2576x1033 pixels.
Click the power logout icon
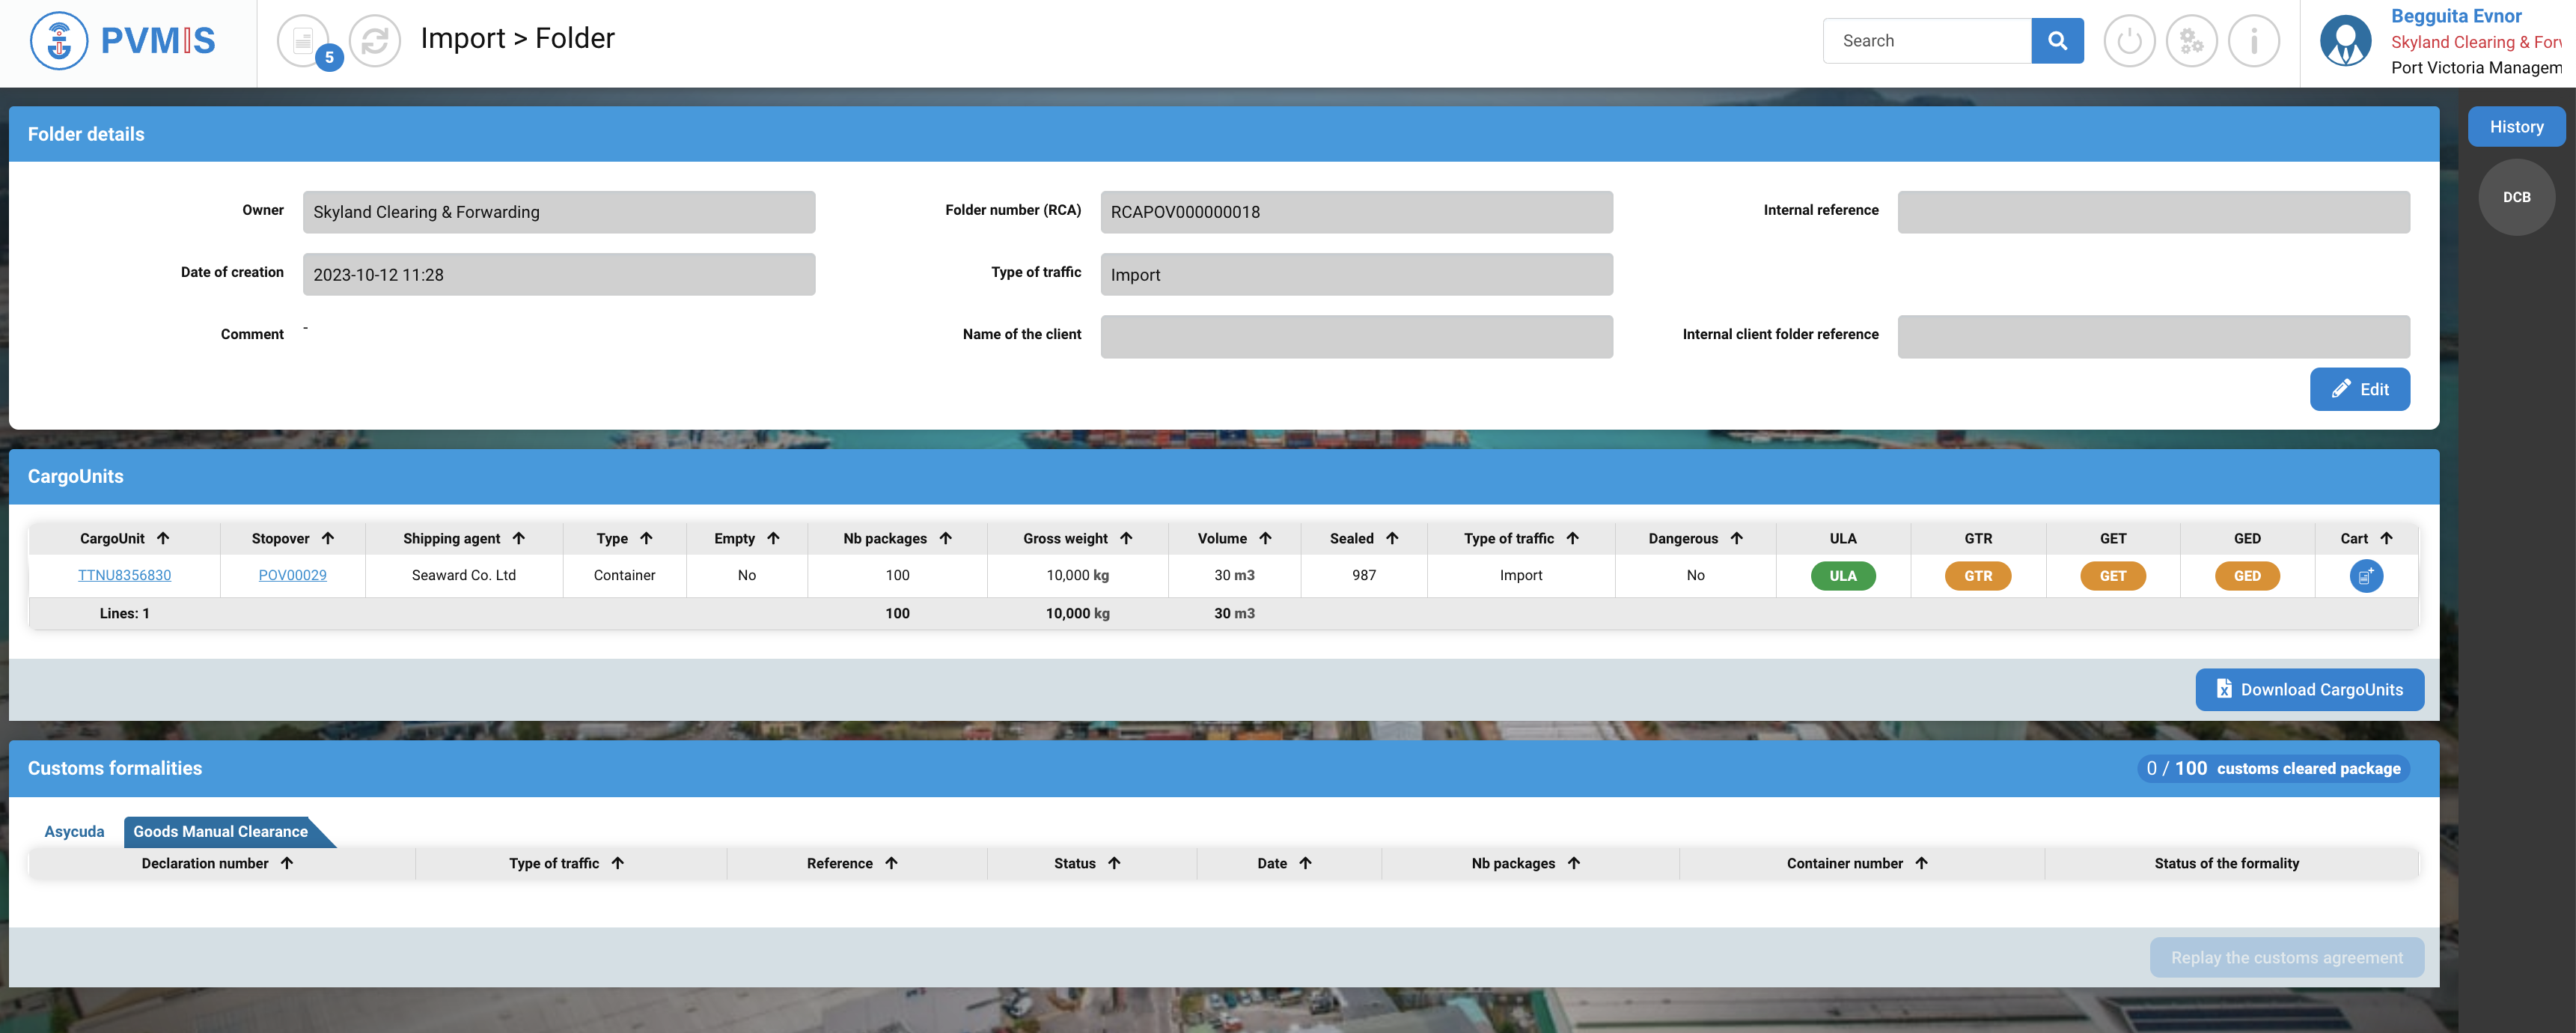(x=2129, y=41)
